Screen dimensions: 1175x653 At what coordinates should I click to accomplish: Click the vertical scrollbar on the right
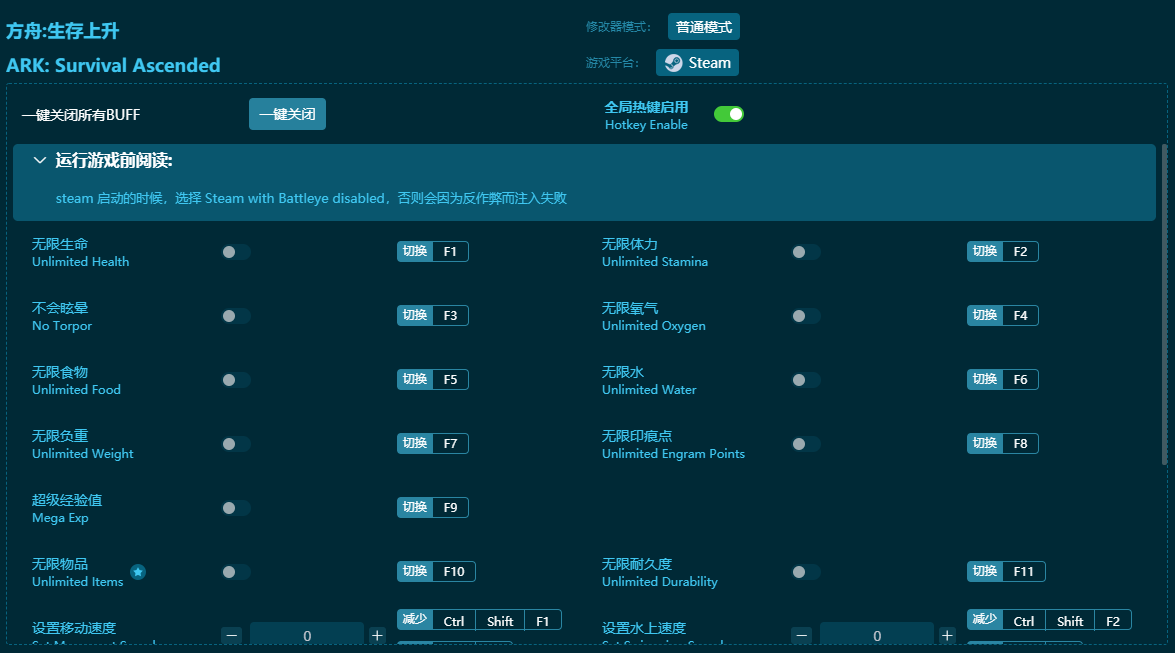tap(1163, 300)
